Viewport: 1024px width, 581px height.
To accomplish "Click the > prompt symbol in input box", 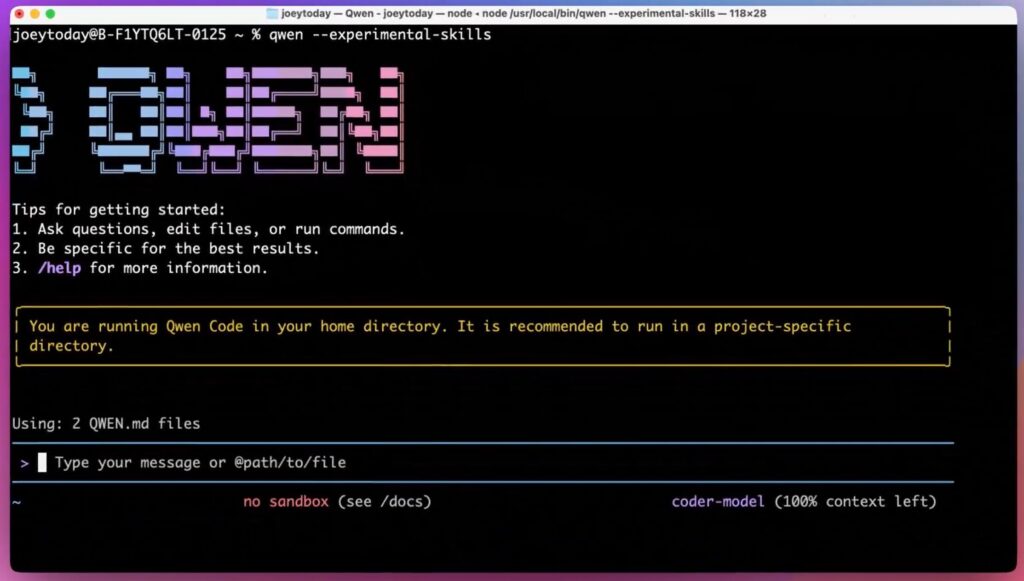I will point(24,463).
